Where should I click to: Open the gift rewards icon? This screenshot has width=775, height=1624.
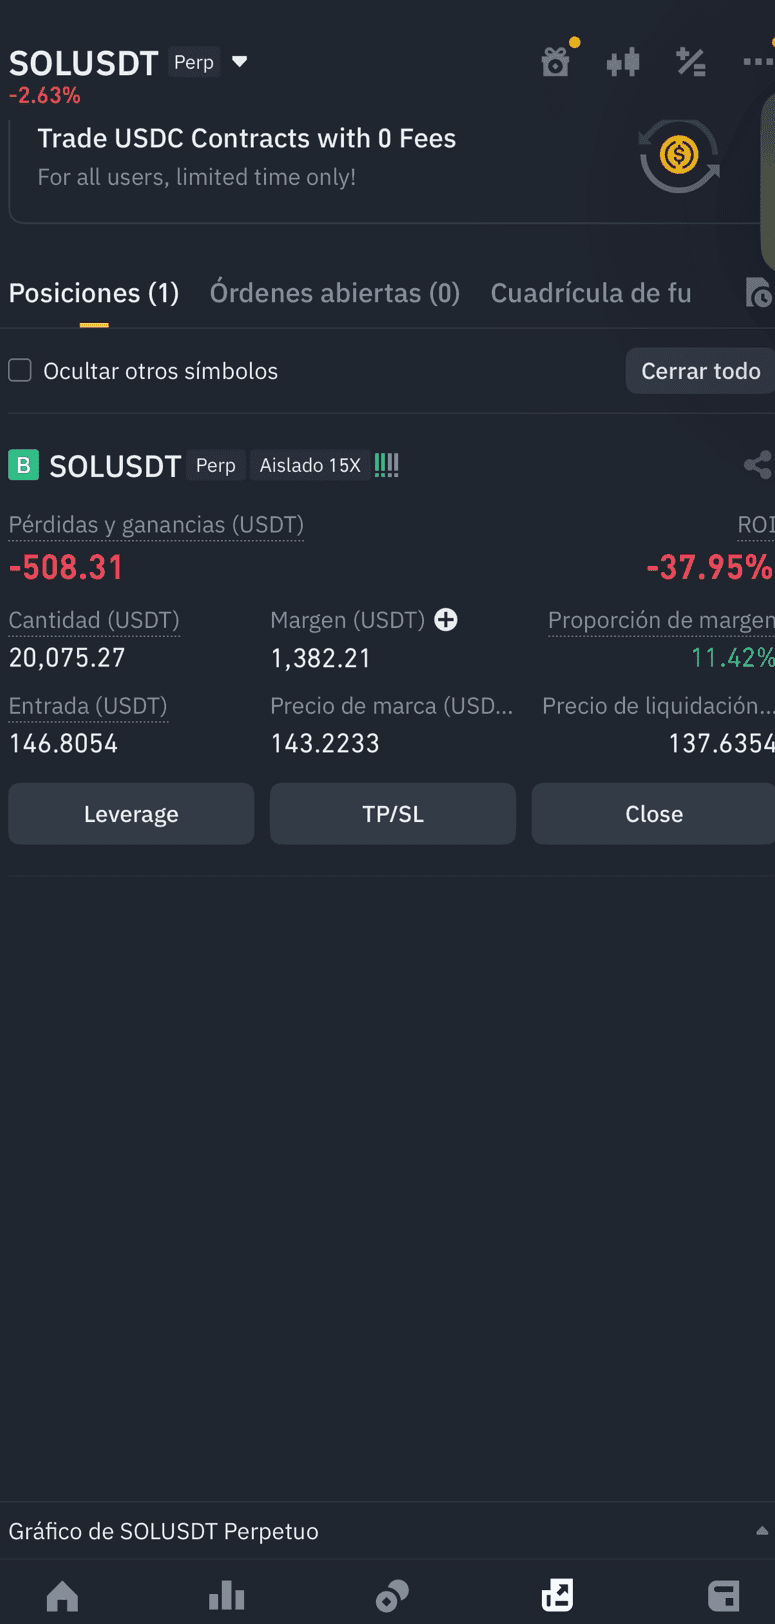click(x=556, y=62)
